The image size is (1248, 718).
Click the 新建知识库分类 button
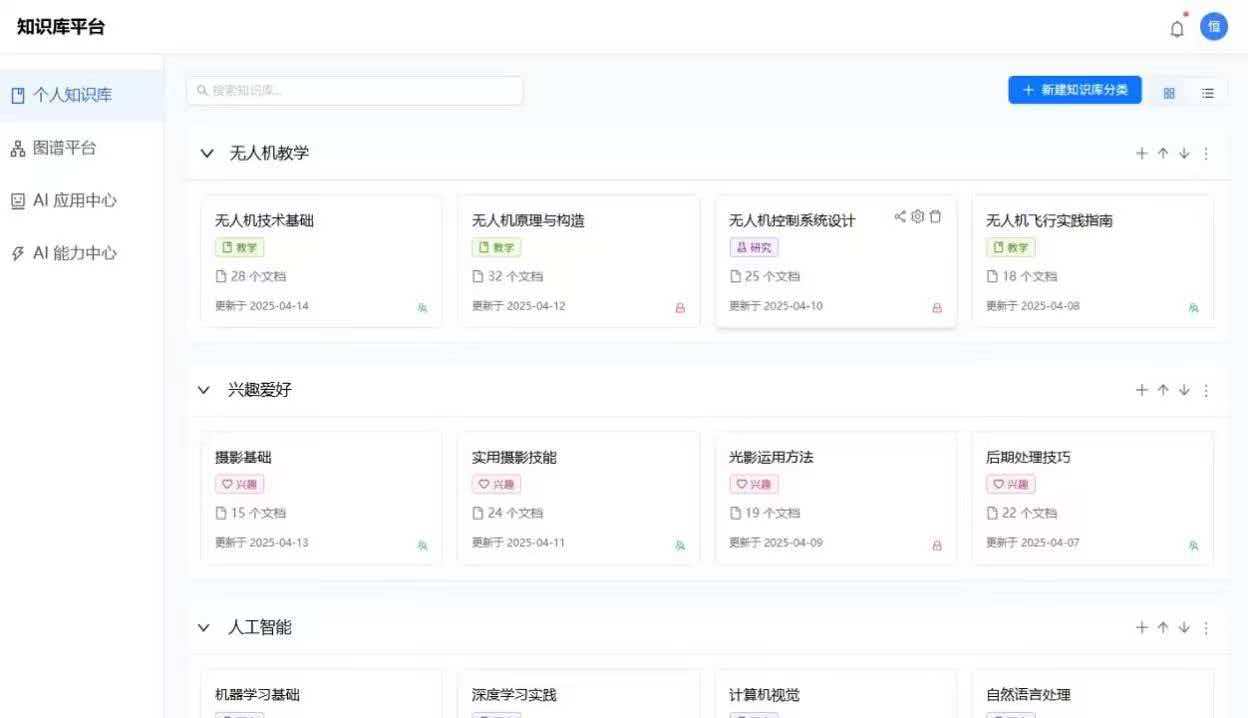(1074, 90)
